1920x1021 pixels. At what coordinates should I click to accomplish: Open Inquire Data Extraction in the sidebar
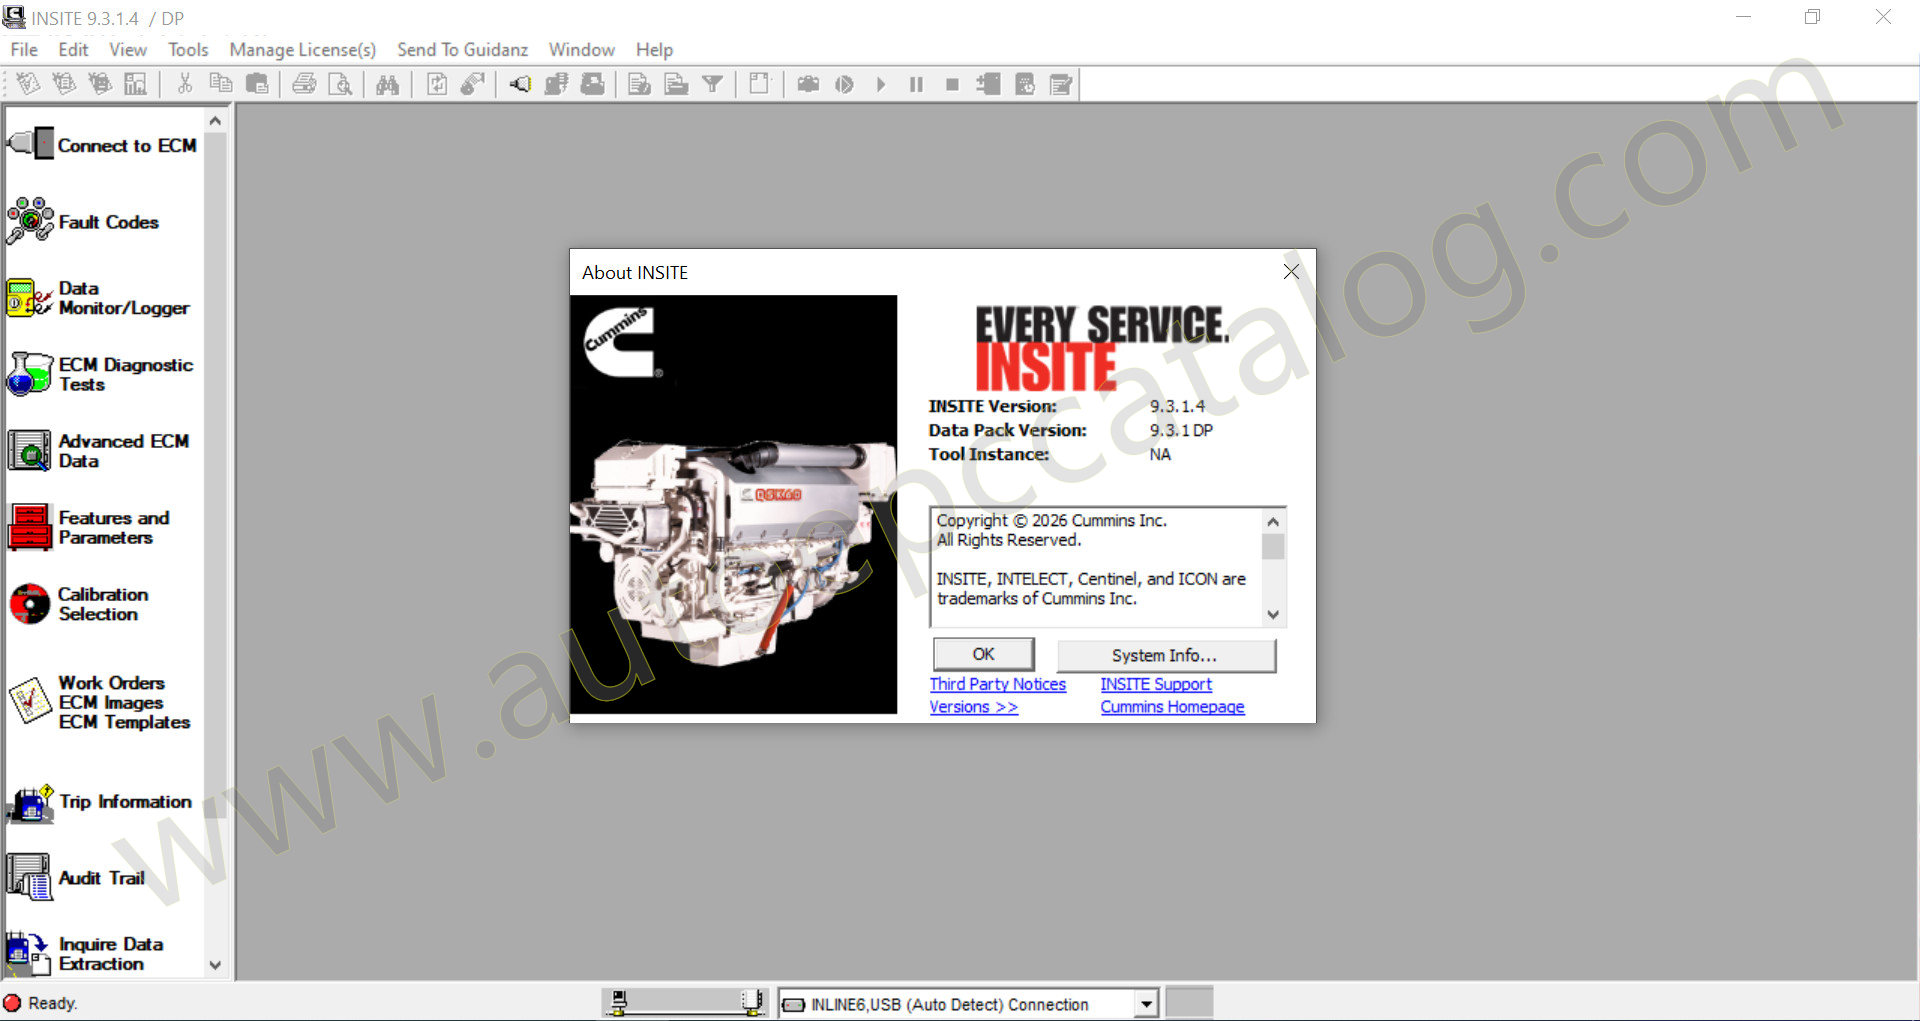pos(86,954)
